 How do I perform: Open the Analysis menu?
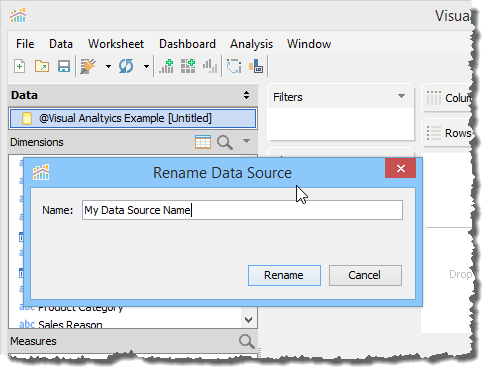pos(251,44)
